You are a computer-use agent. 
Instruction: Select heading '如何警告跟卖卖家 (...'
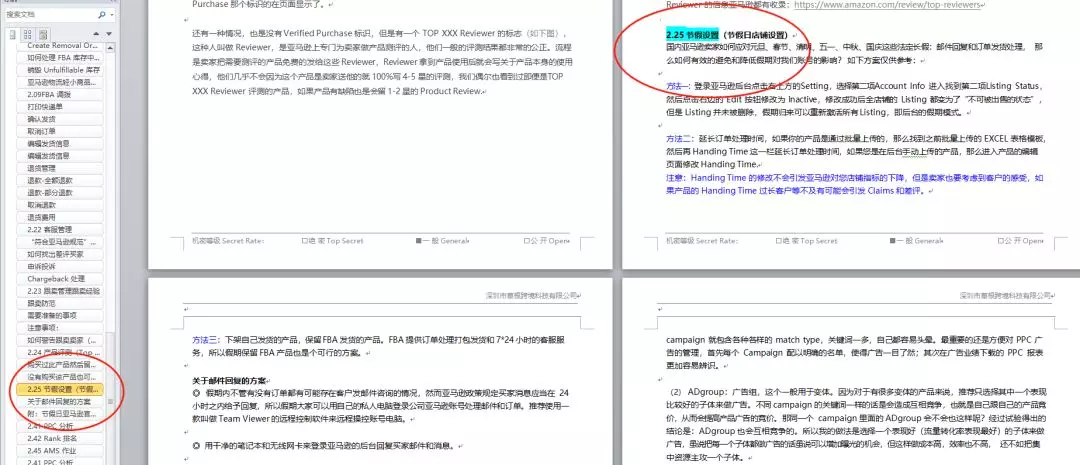62,340
